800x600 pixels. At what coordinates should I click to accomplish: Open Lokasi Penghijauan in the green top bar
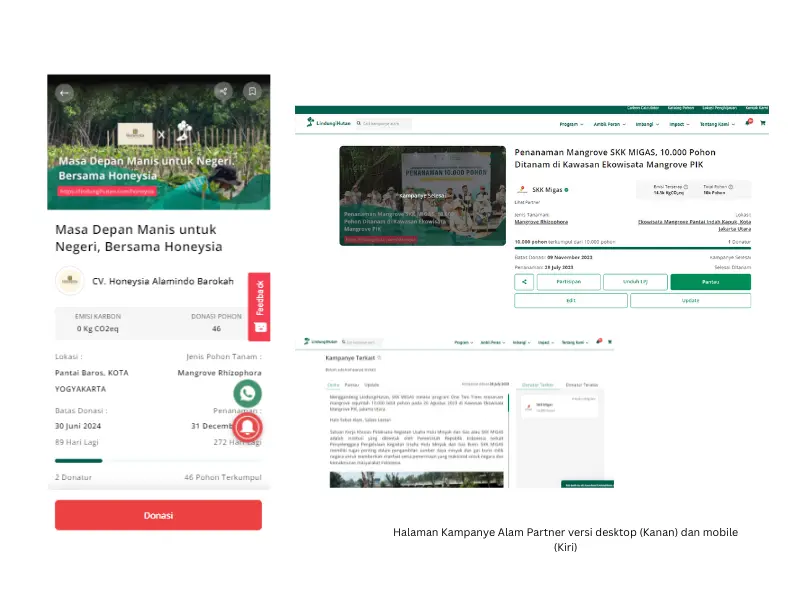click(x=719, y=108)
